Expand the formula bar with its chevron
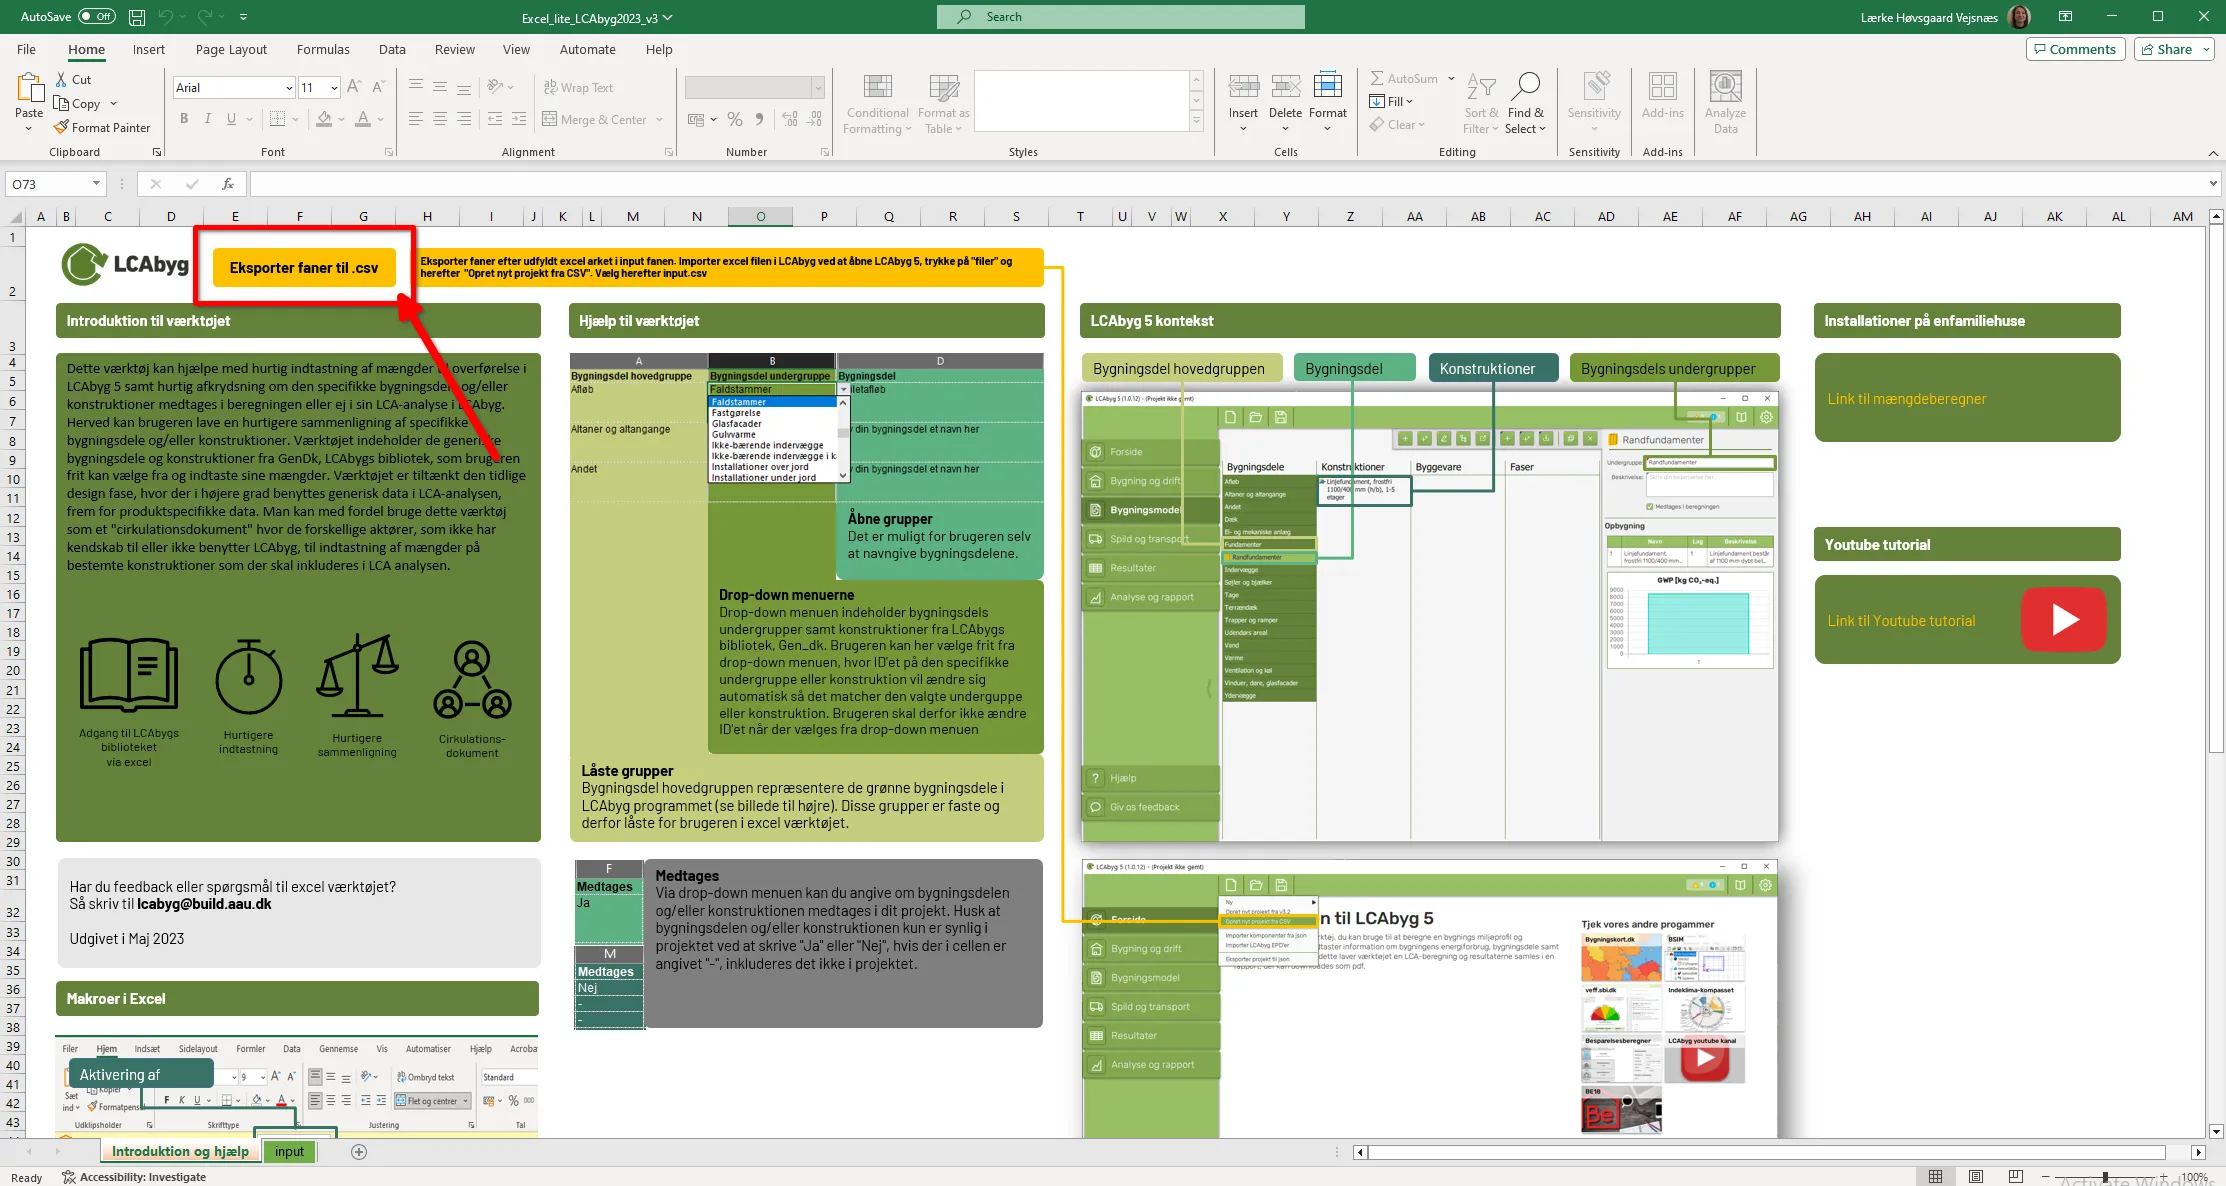Screen dimensions: 2226x1186 (x=2213, y=184)
